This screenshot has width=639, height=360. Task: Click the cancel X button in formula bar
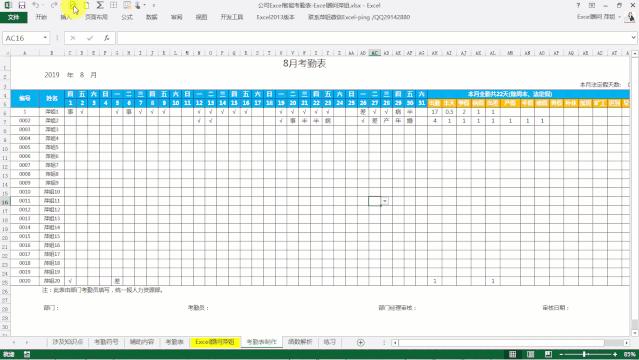click(x=73, y=38)
